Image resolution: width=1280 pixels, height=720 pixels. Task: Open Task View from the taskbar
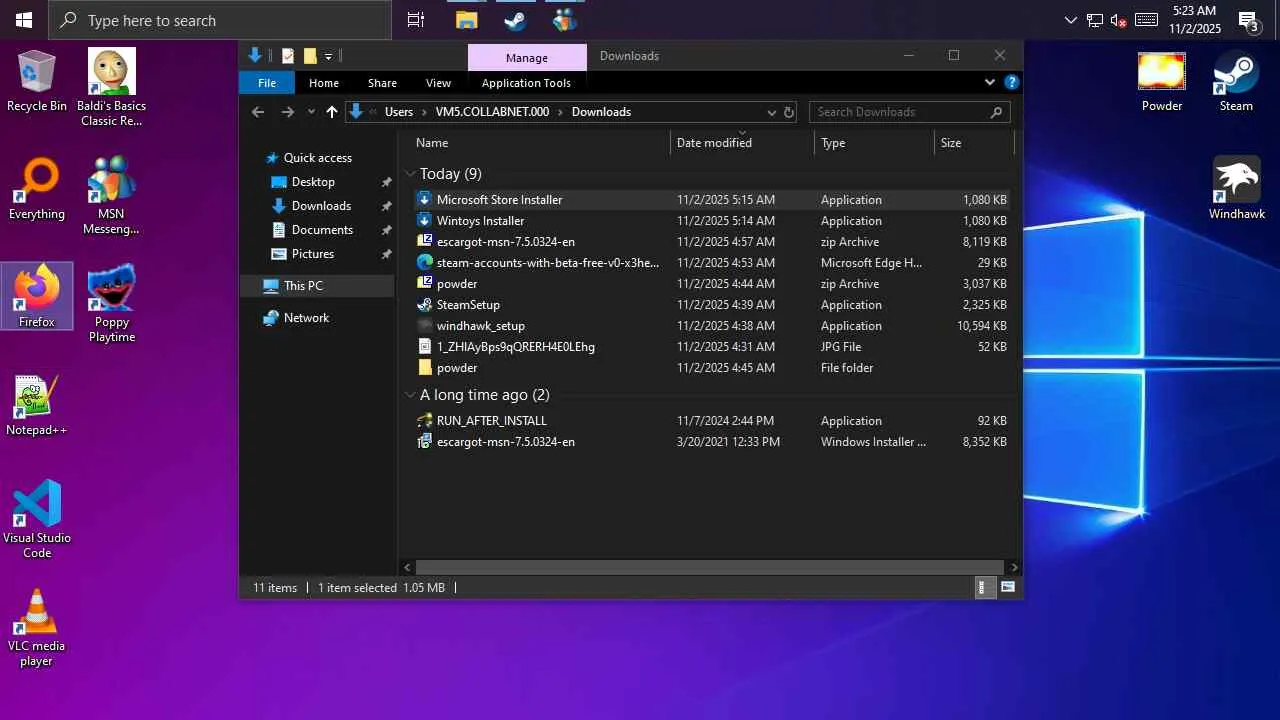click(x=416, y=20)
